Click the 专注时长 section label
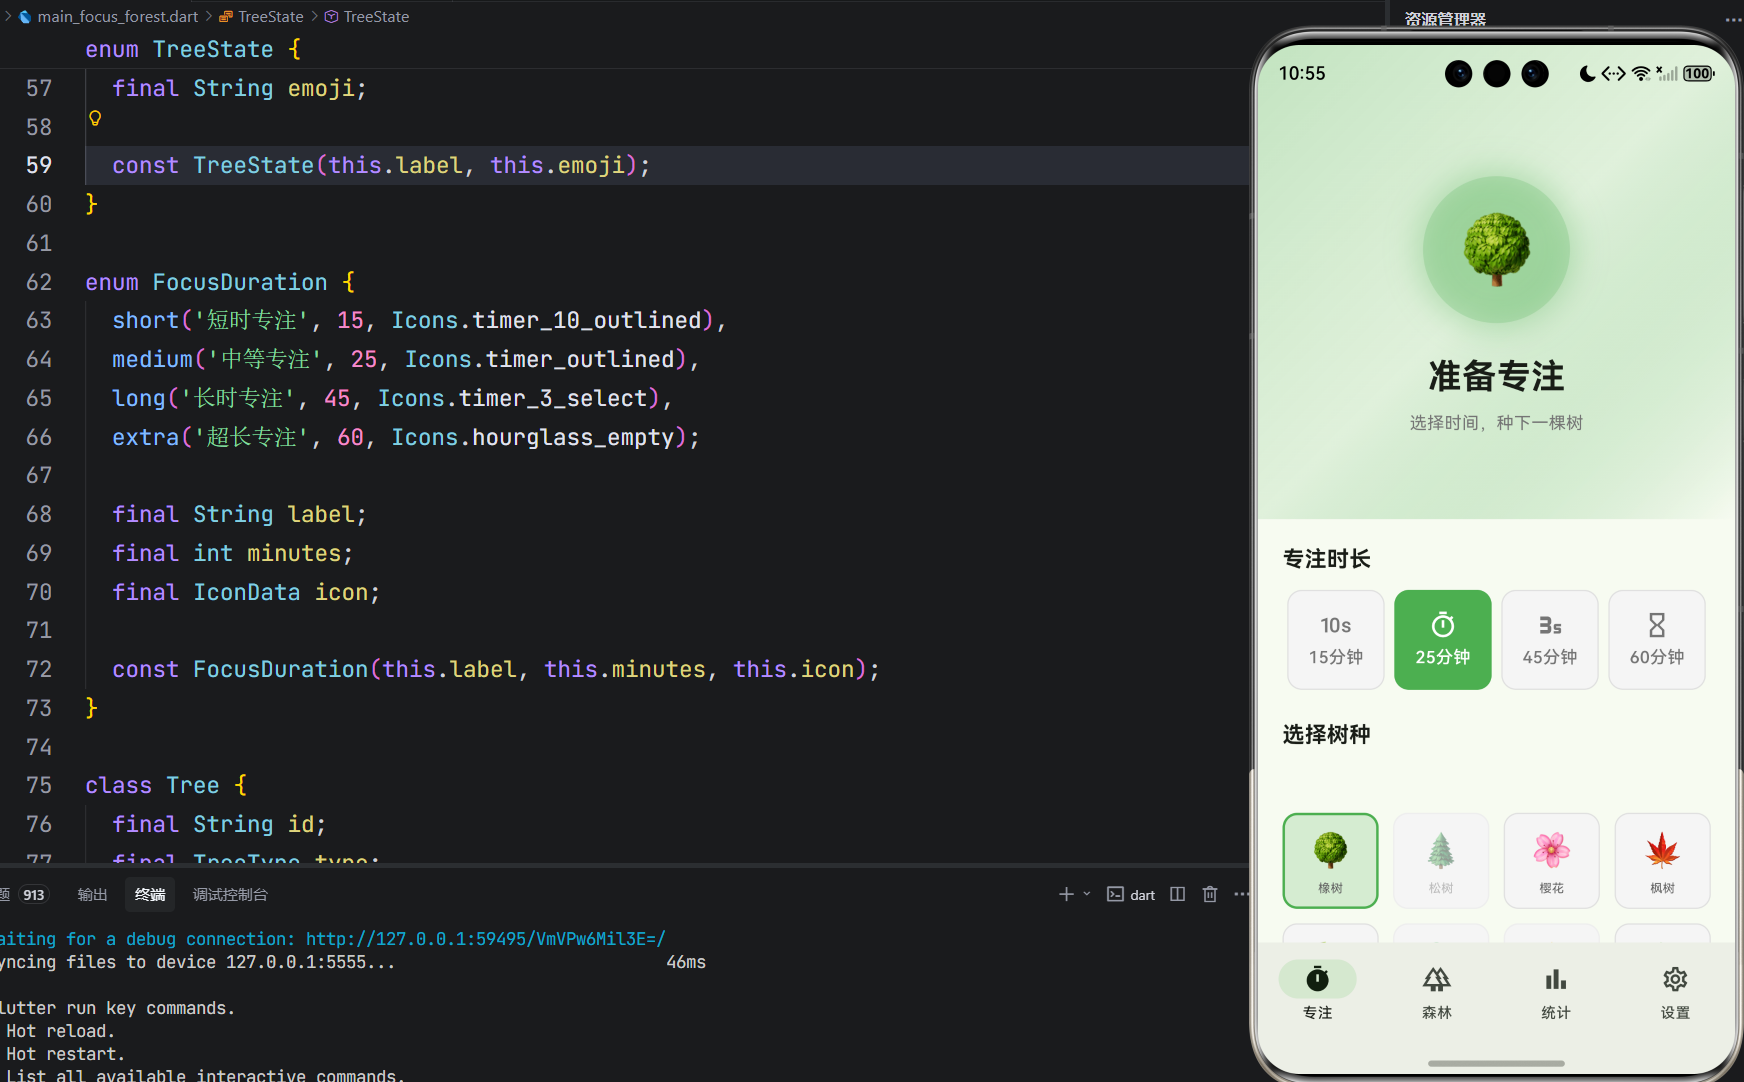The width and height of the screenshot is (1744, 1082). click(x=1327, y=559)
